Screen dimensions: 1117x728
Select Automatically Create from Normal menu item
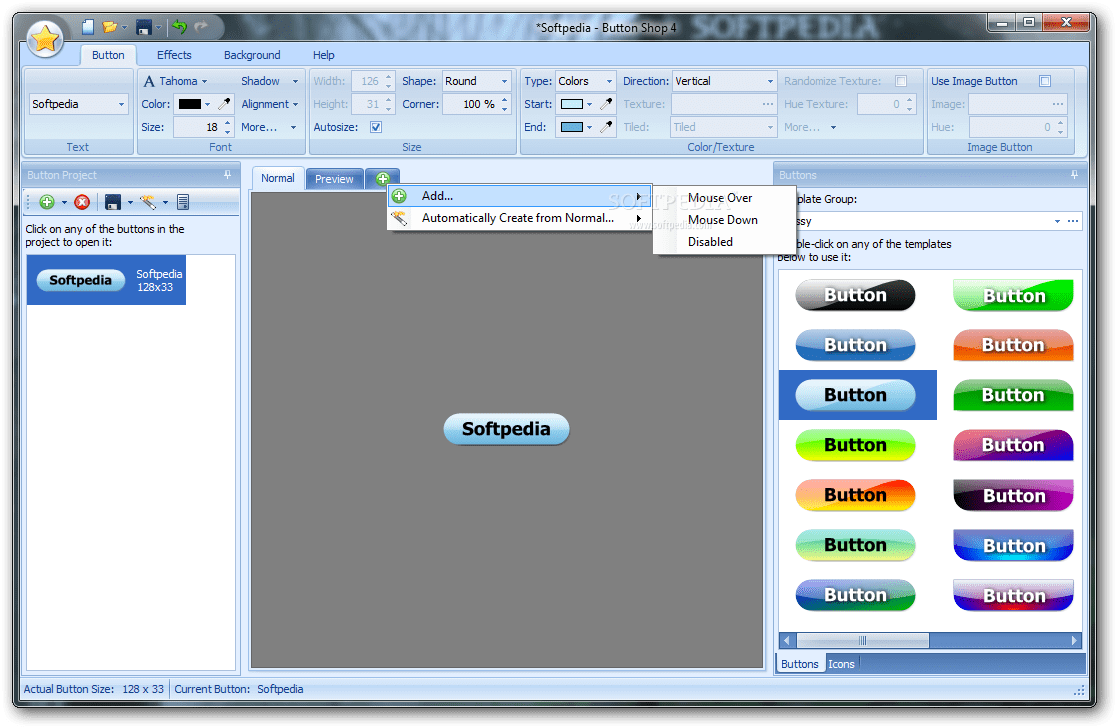pos(519,218)
